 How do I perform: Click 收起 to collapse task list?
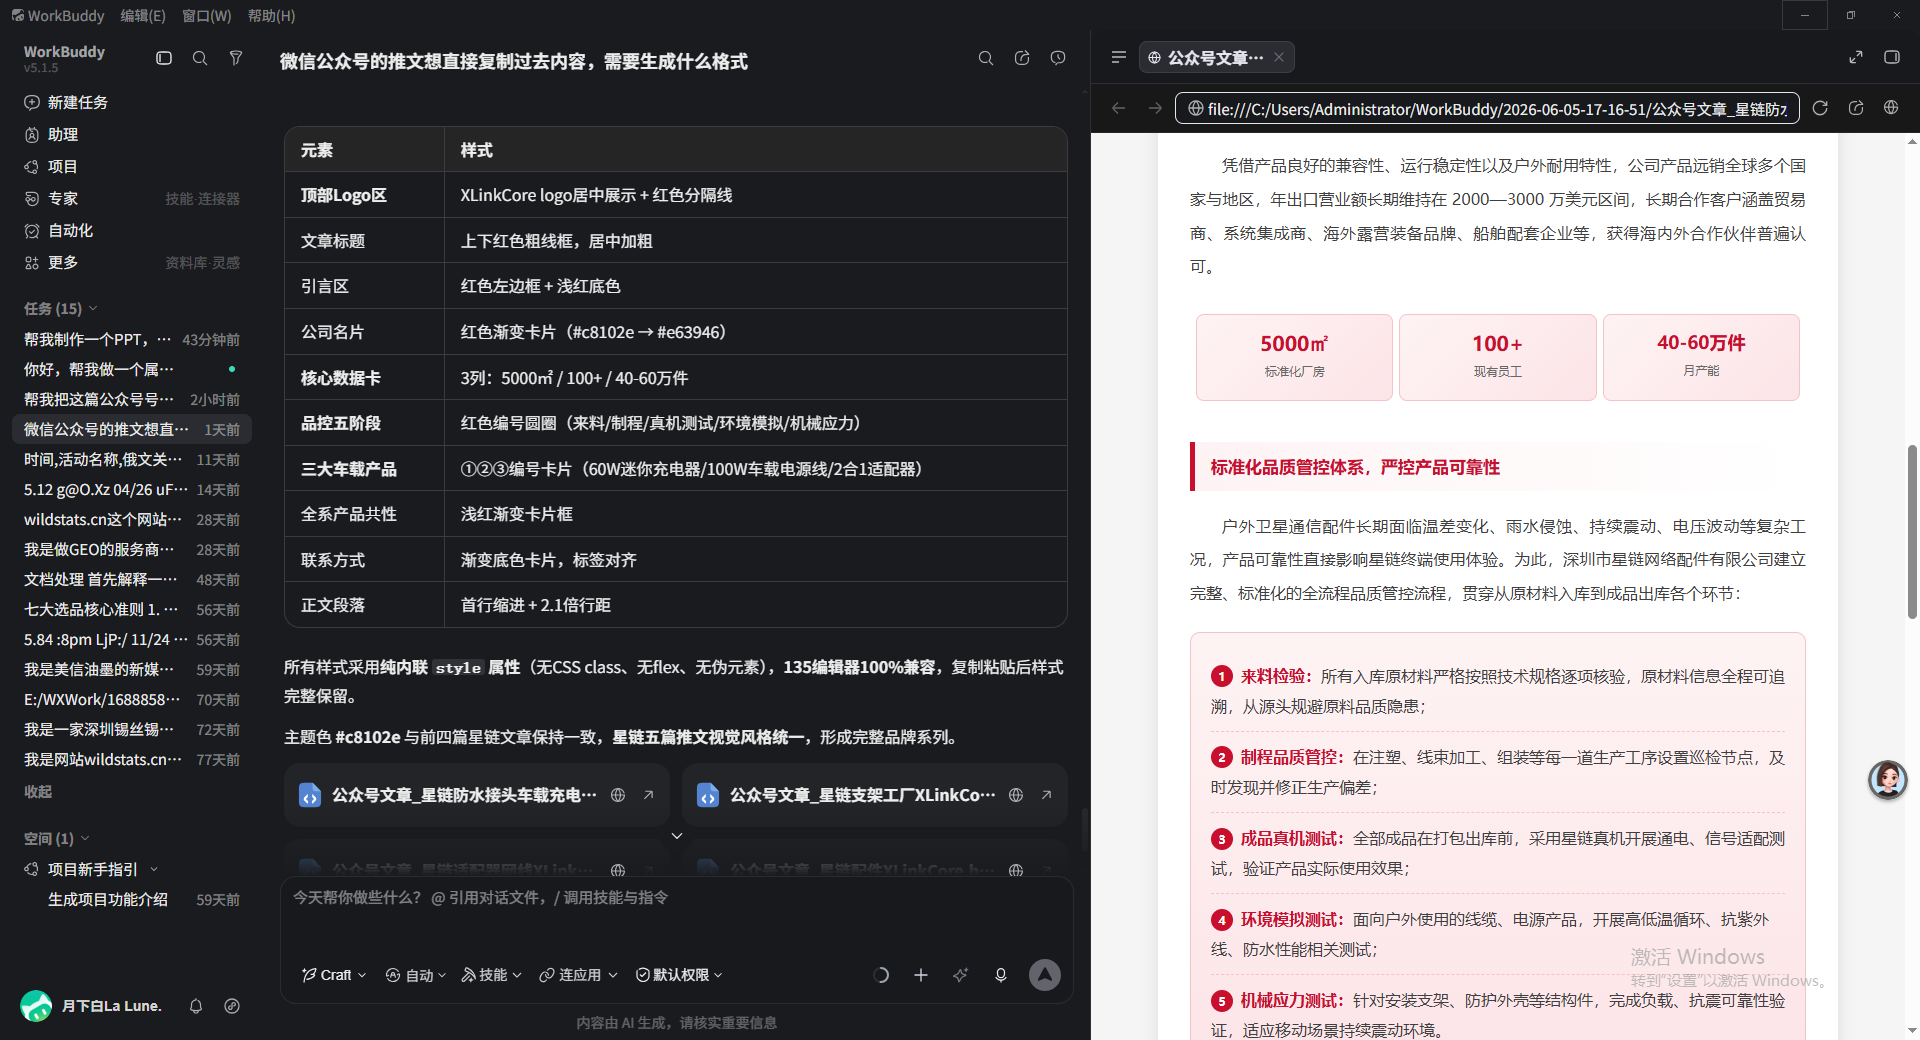tap(38, 791)
